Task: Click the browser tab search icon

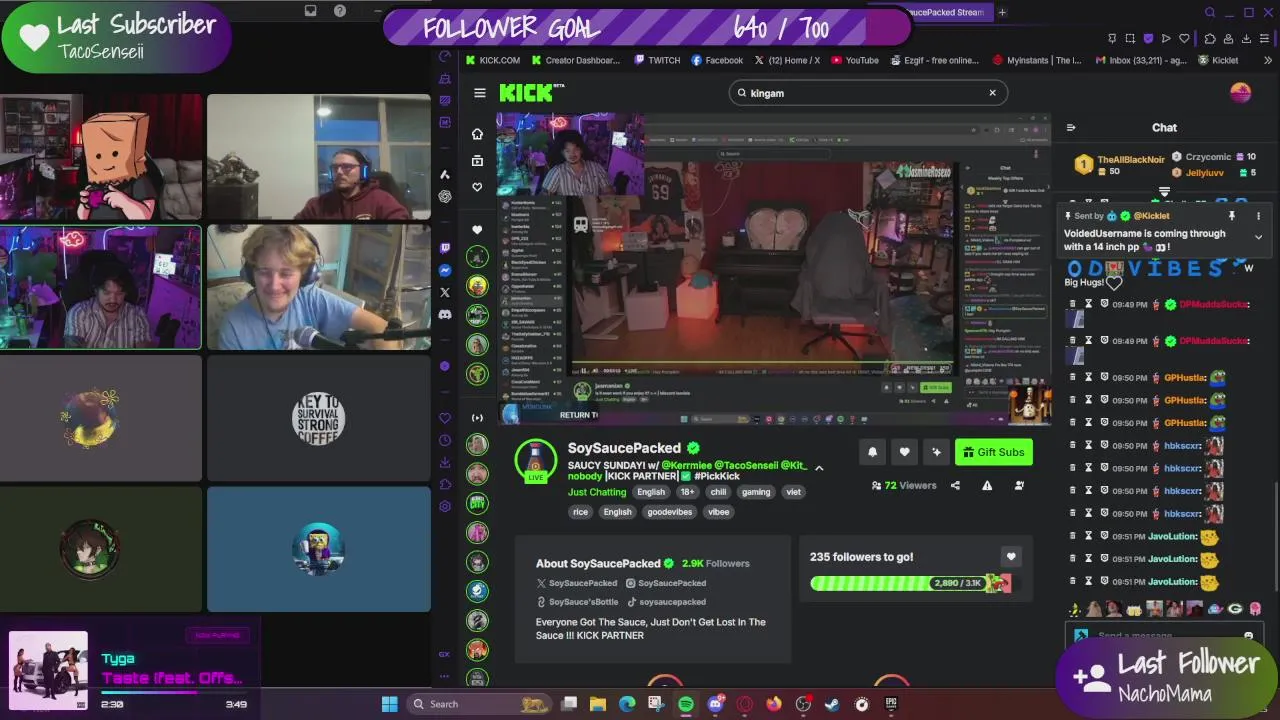Action: click(1210, 12)
